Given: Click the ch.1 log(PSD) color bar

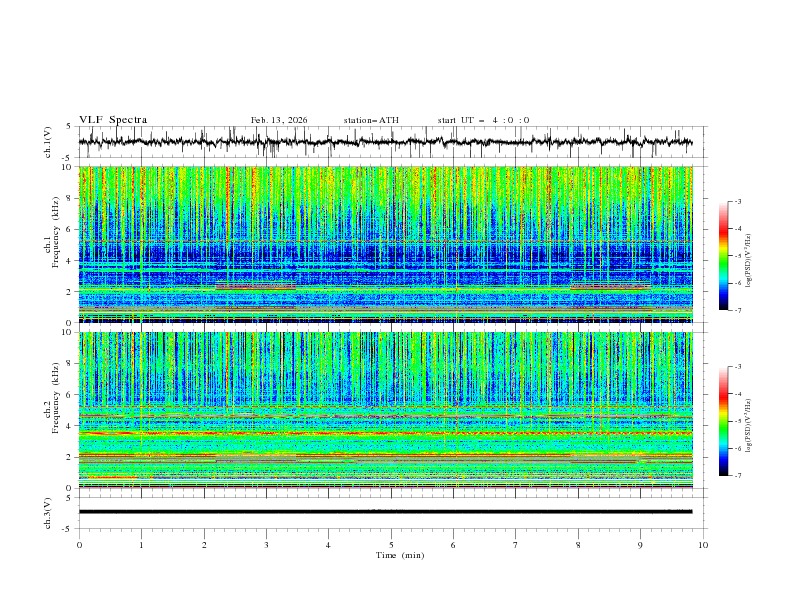Looking at the screenshot, I should point(723,255).
